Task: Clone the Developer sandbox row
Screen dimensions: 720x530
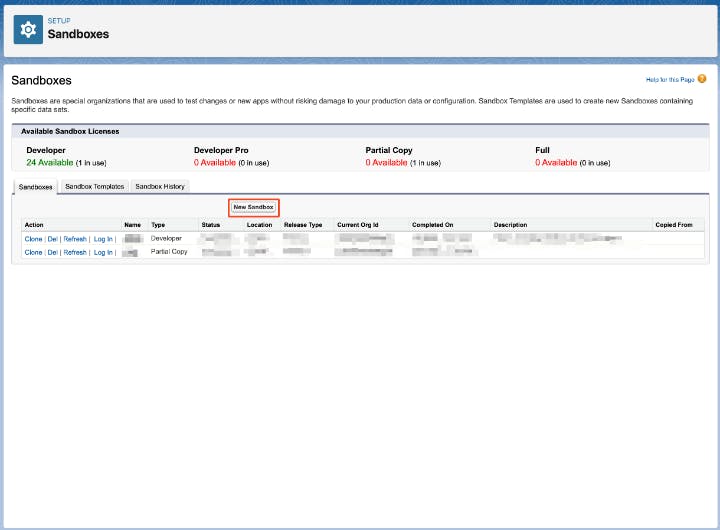Action: tap(34, 239)
